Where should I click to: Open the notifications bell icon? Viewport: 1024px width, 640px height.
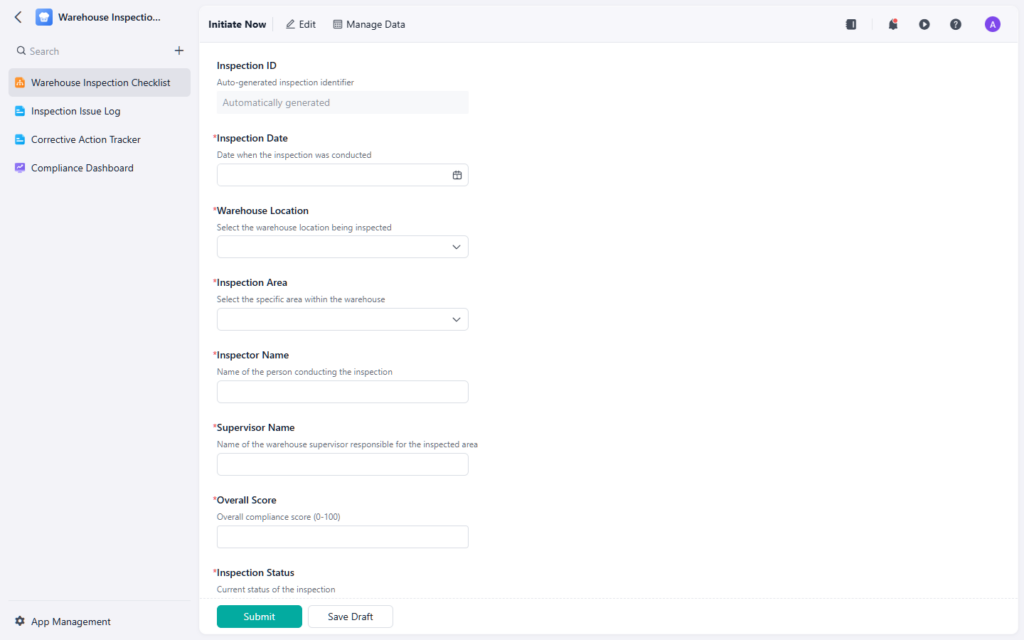point(893,24)
